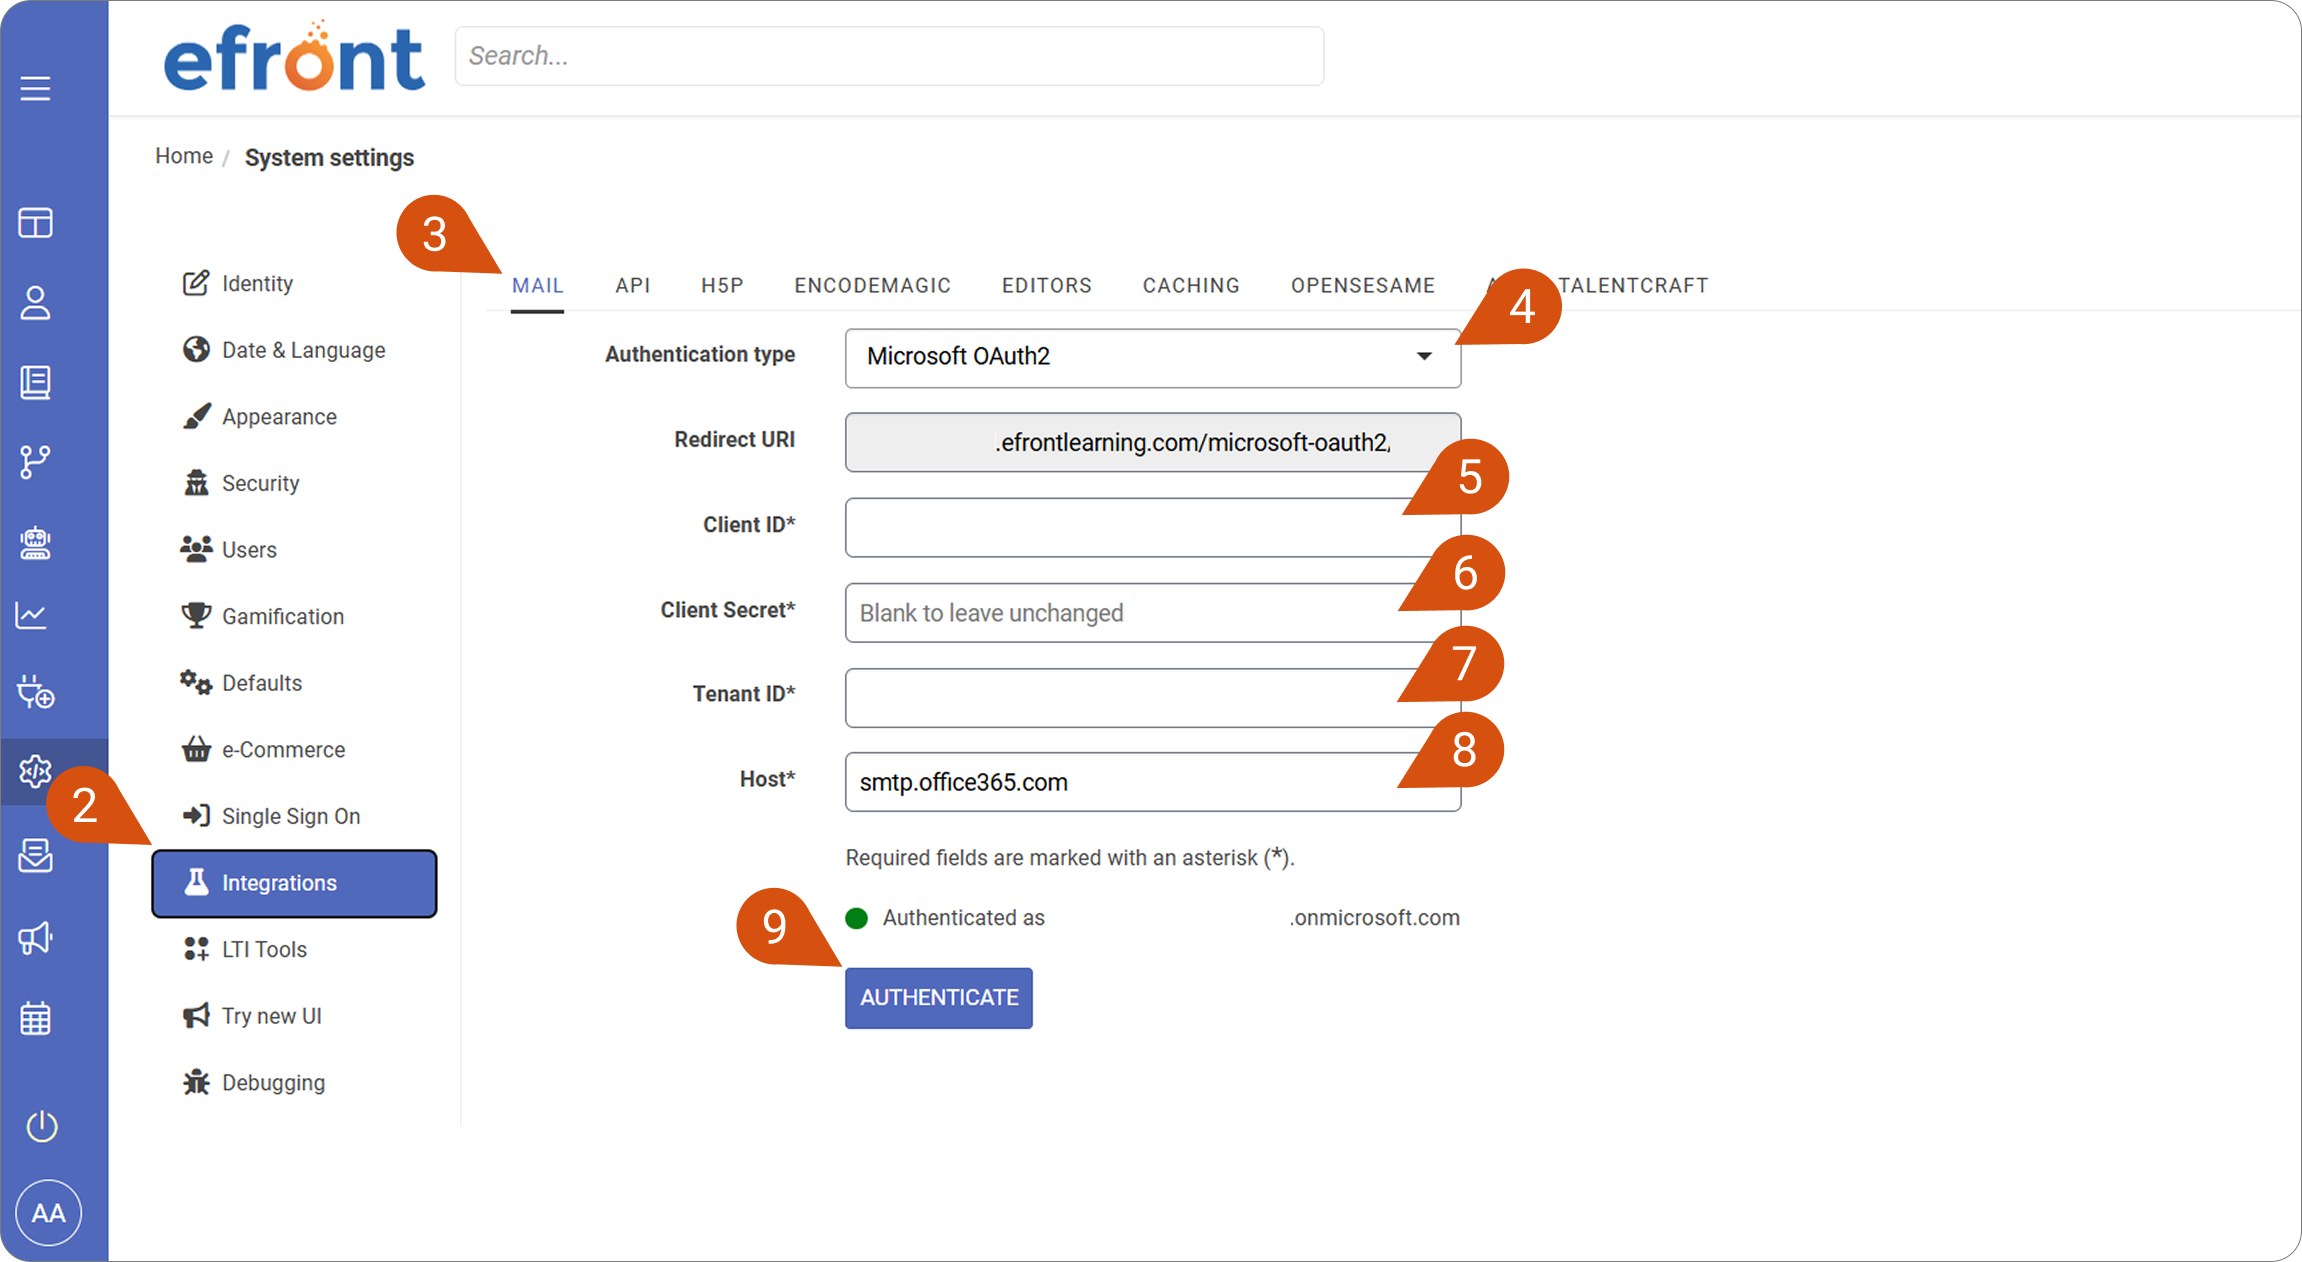Click the efront logo
Viewport: 2302px width, 1262px height.
point(294,57)
